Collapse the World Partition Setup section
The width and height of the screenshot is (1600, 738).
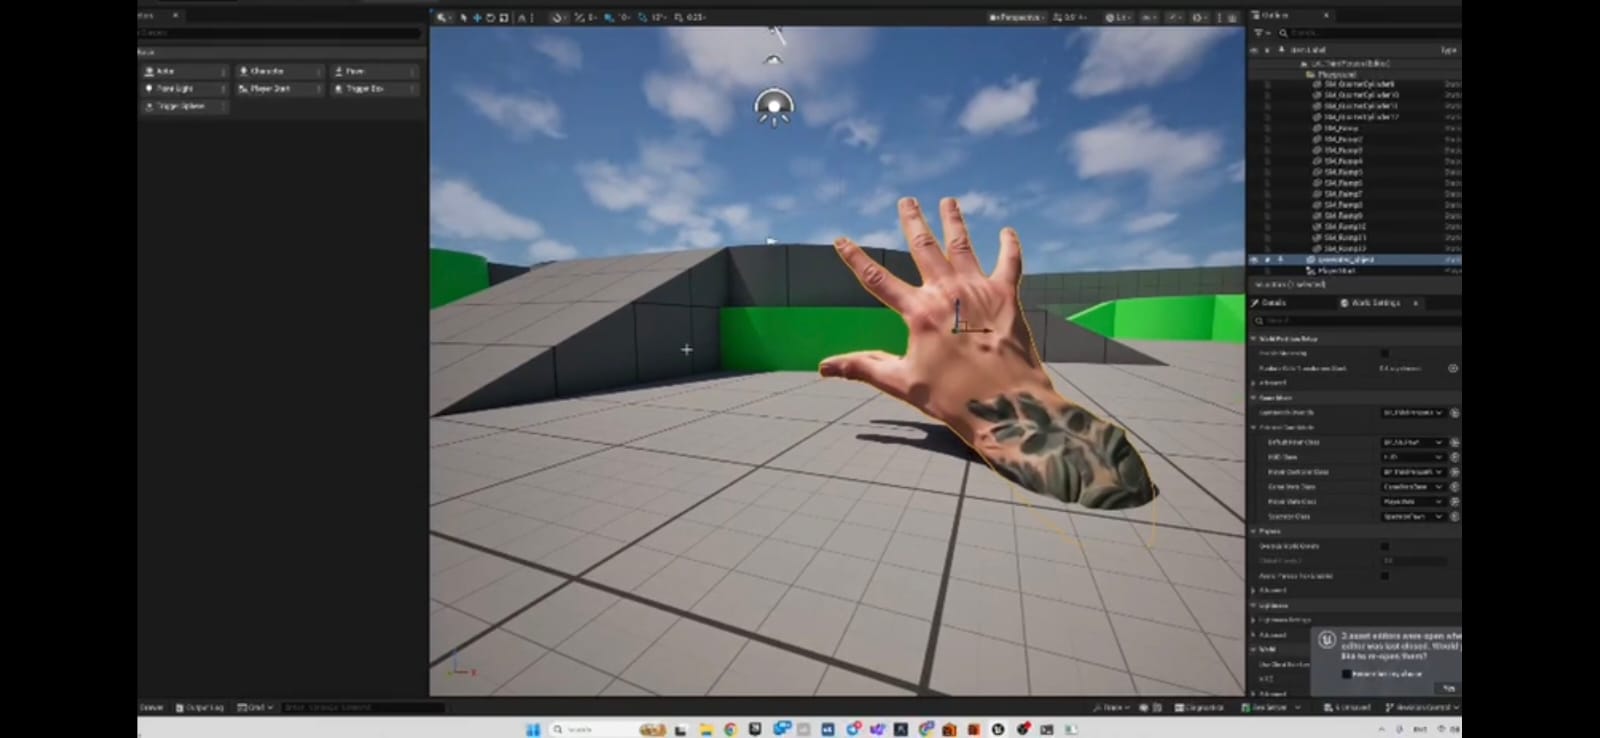1254,339
